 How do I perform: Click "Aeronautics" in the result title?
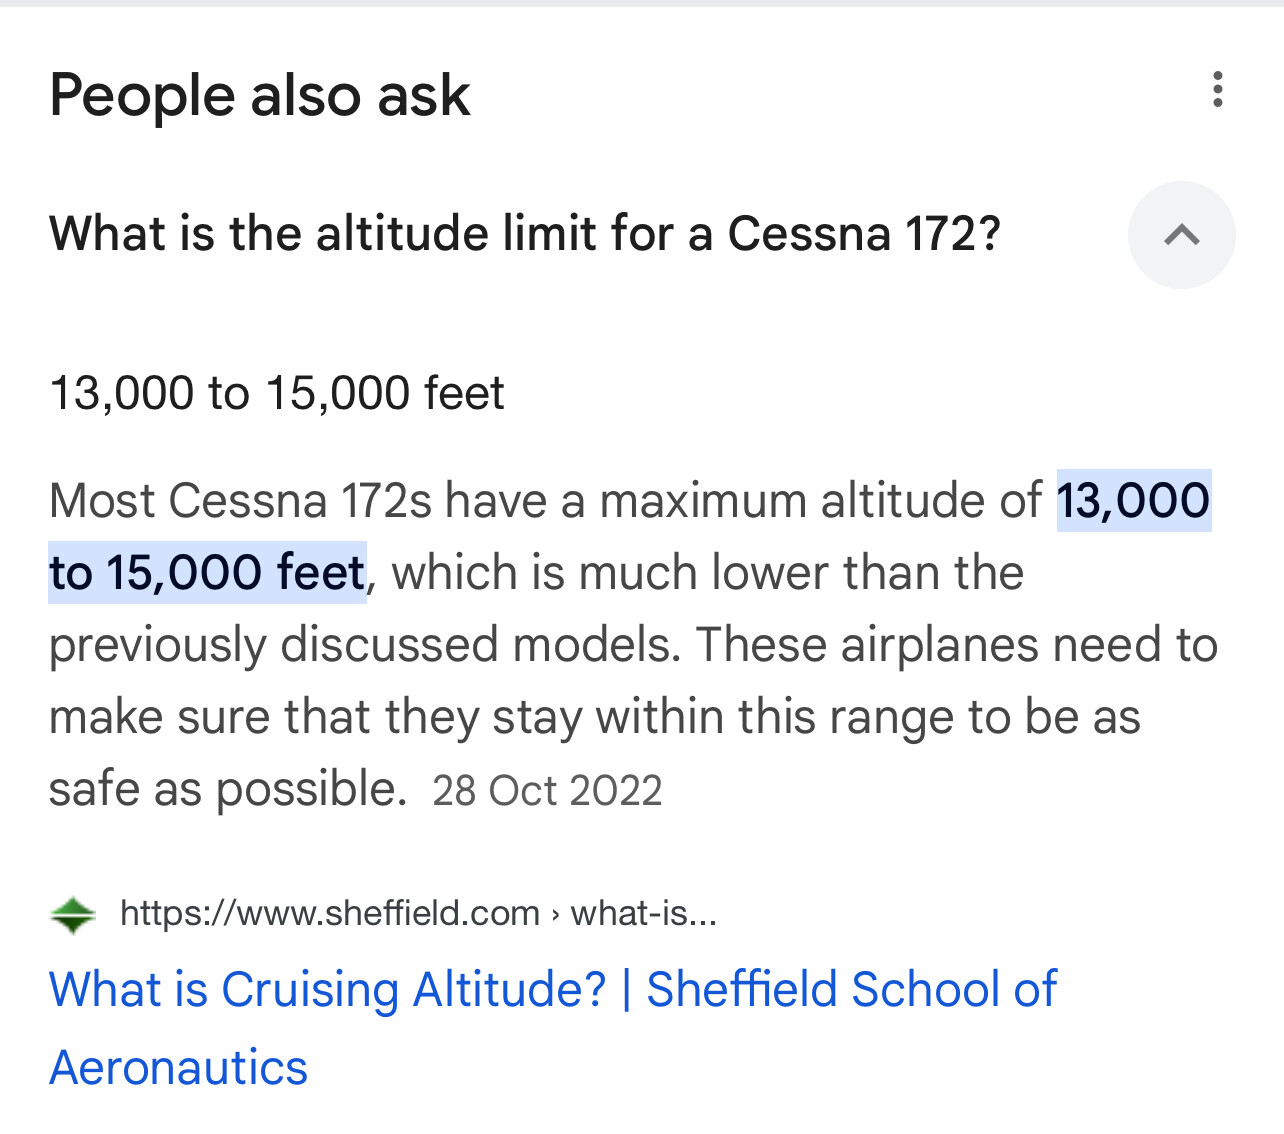(x=179, y=1067)
